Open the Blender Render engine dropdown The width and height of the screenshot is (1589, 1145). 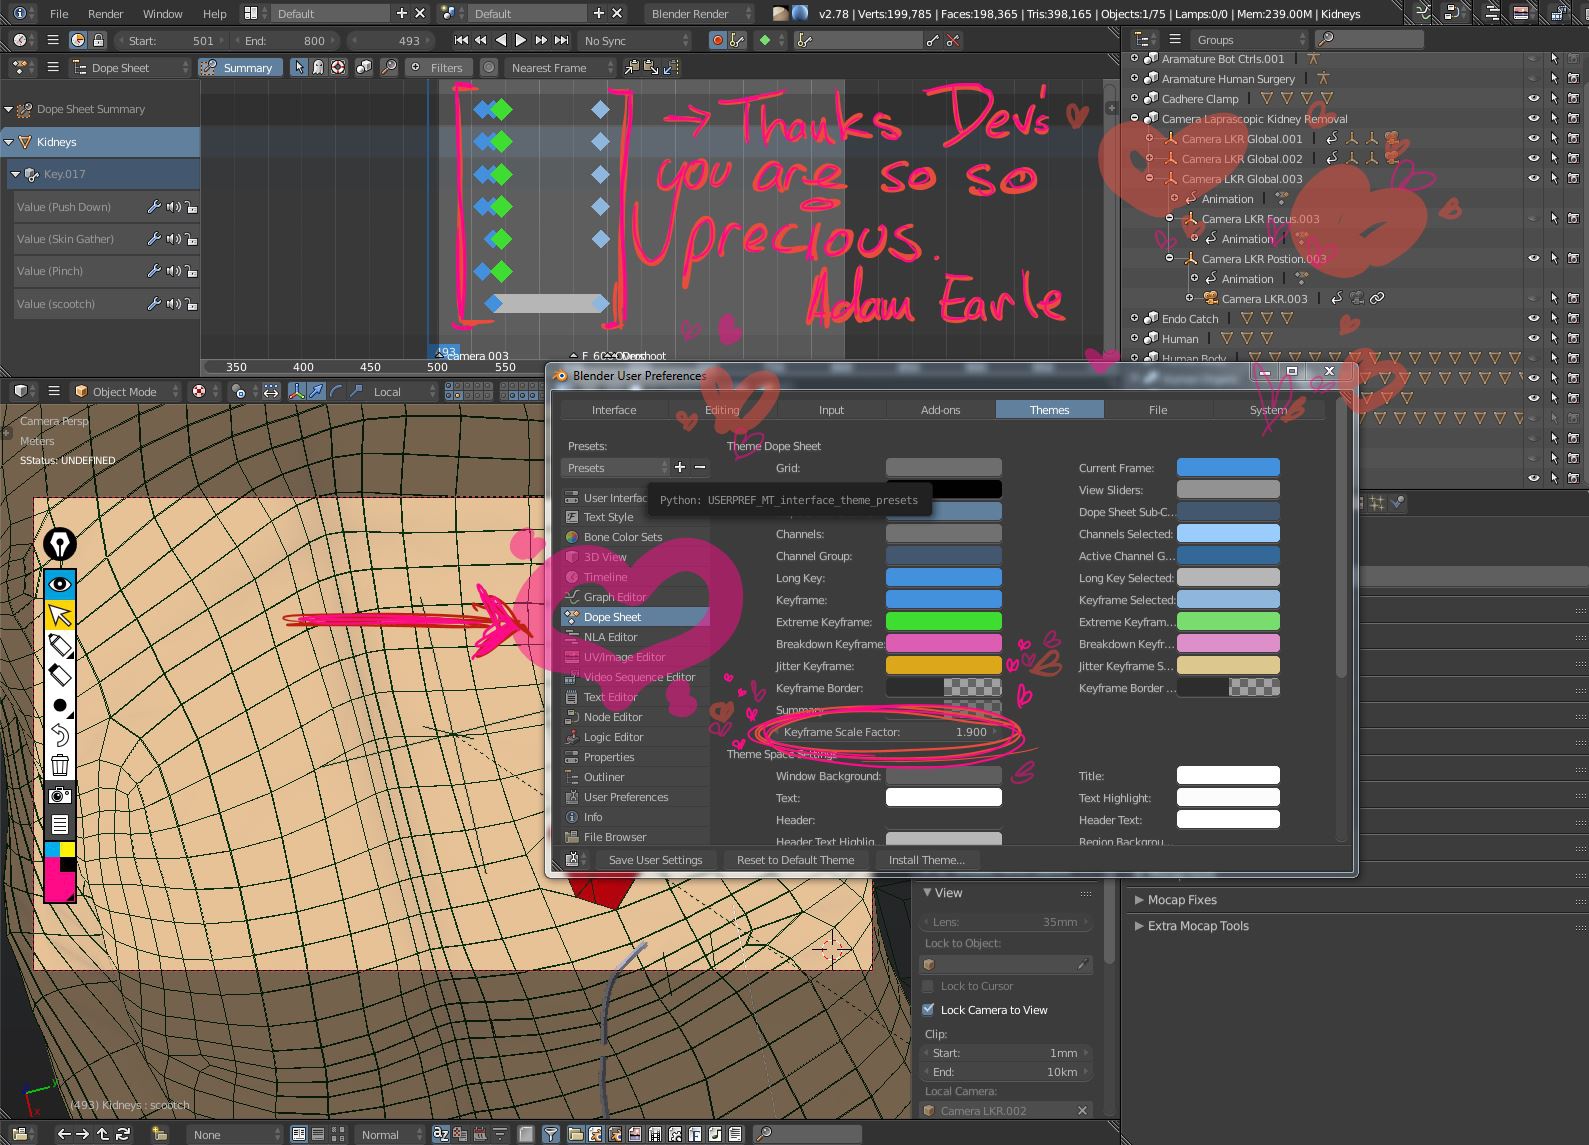697,14
